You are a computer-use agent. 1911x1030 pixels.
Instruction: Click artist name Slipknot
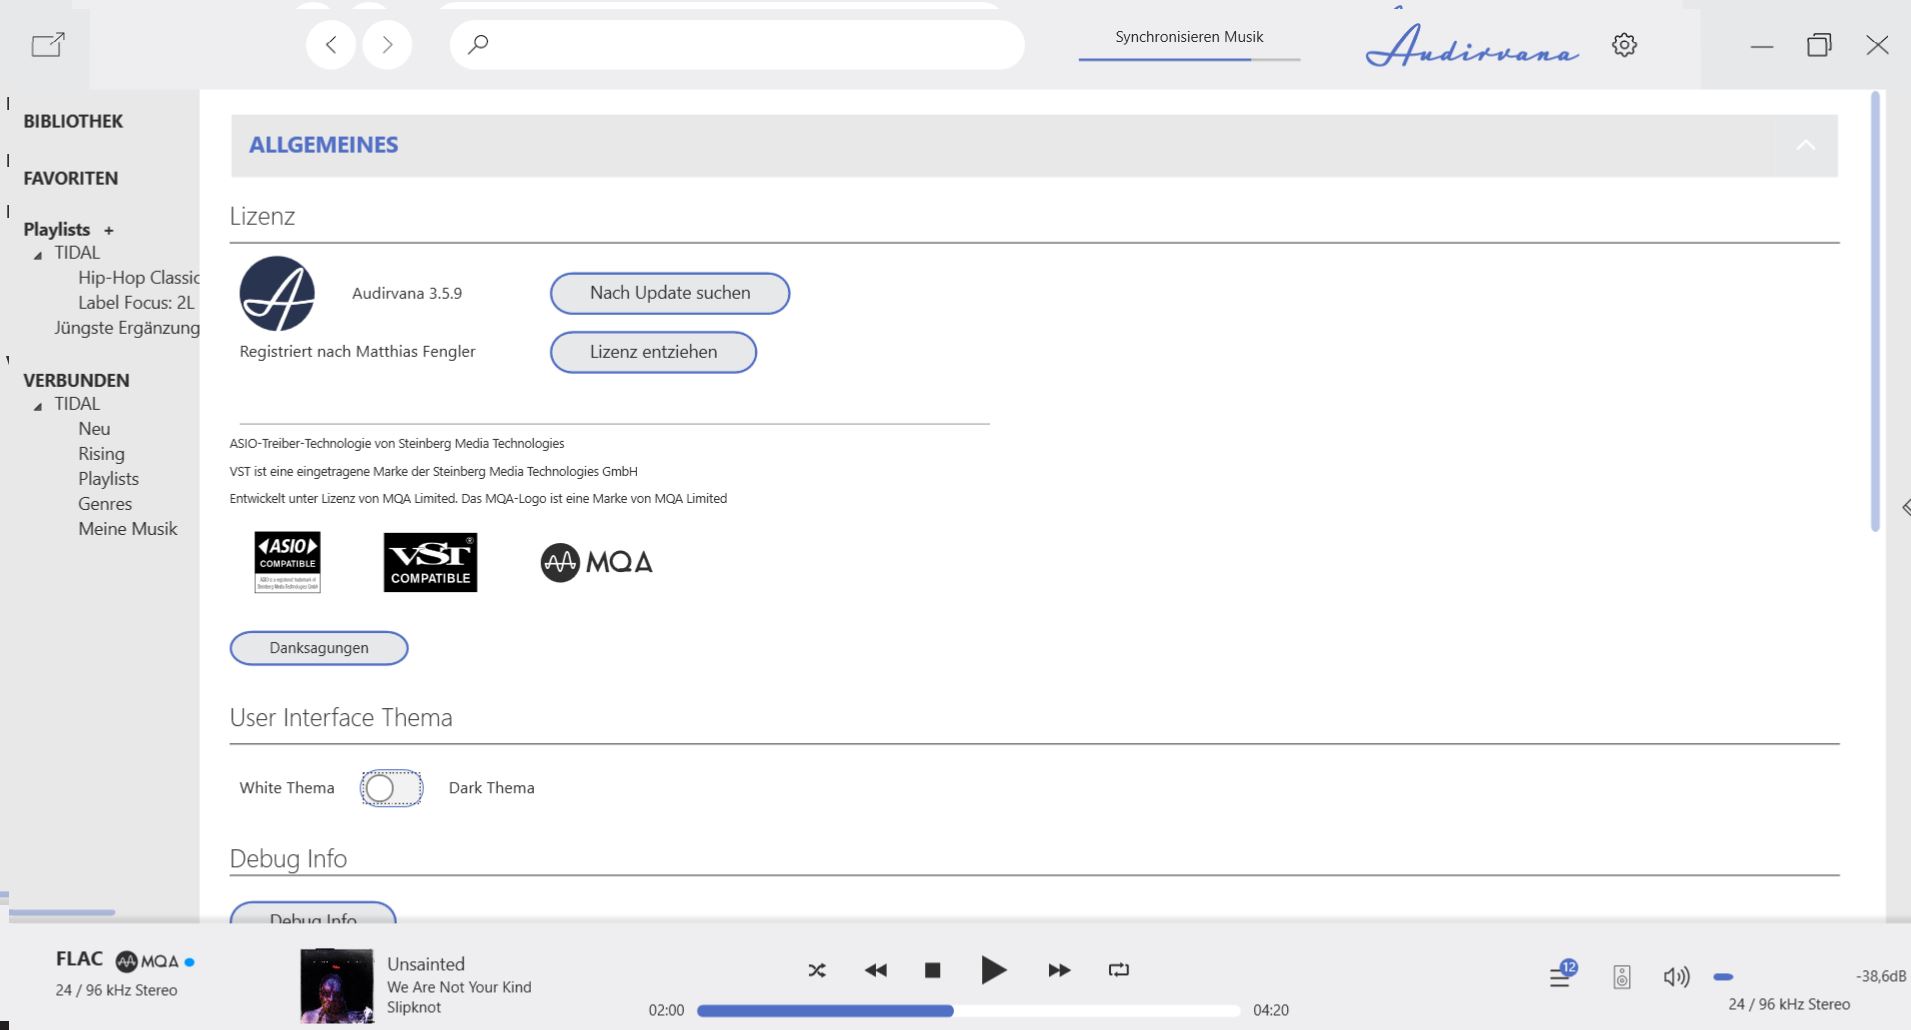pyautogui.click(x=414, y=1007)
